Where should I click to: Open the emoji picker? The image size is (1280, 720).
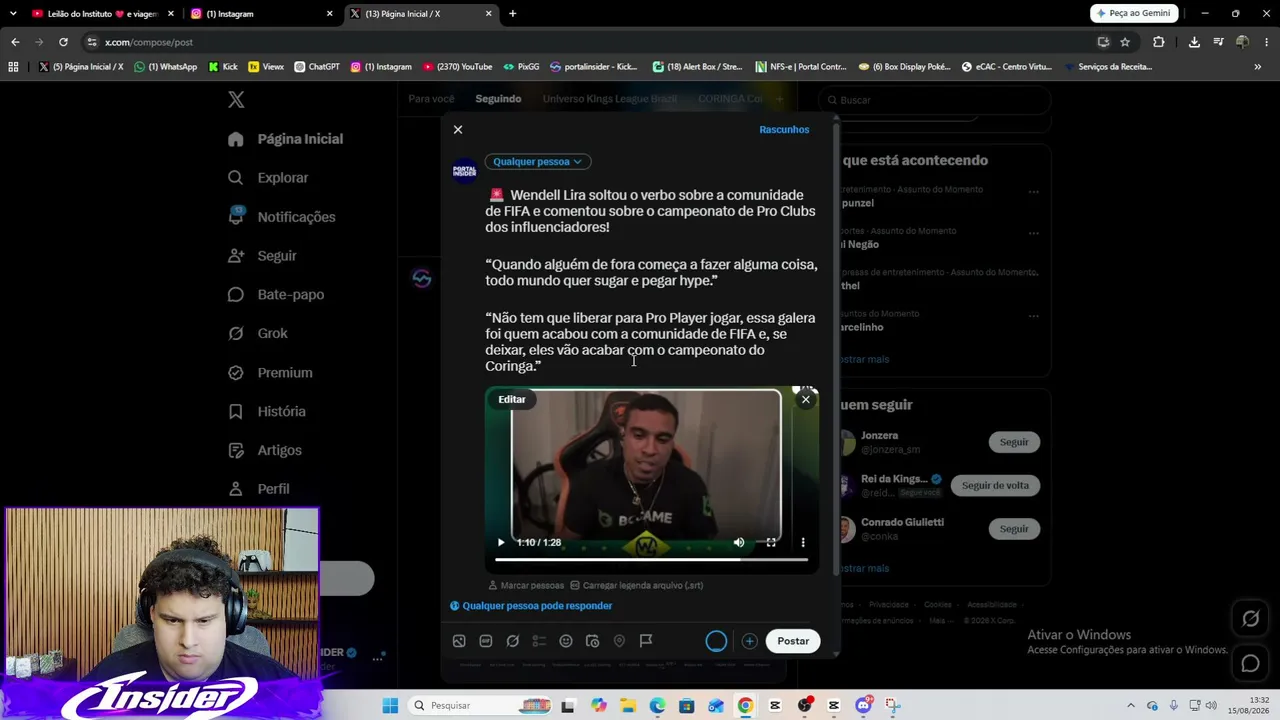pos(566,641)
